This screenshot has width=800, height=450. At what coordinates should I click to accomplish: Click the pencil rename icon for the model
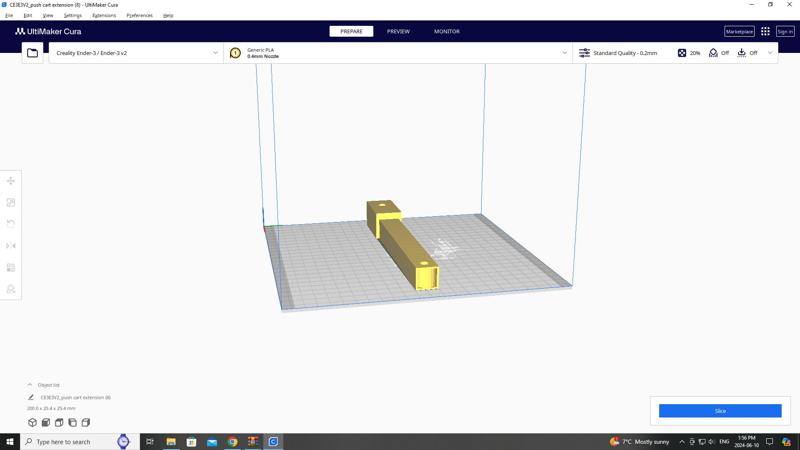tap(31, 397)
